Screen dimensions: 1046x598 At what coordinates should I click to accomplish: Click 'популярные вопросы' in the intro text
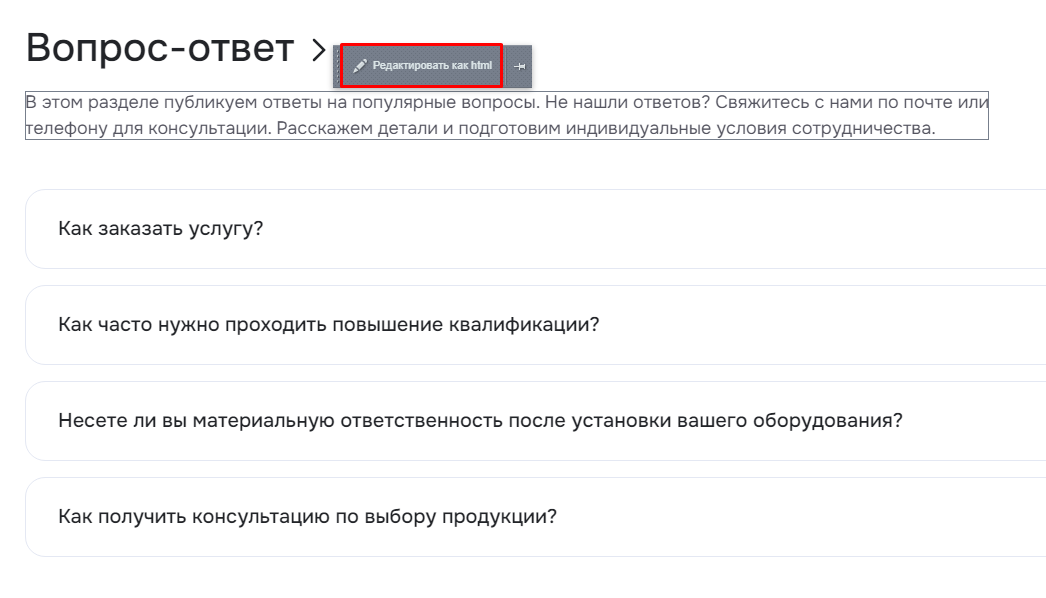point(445,103)
